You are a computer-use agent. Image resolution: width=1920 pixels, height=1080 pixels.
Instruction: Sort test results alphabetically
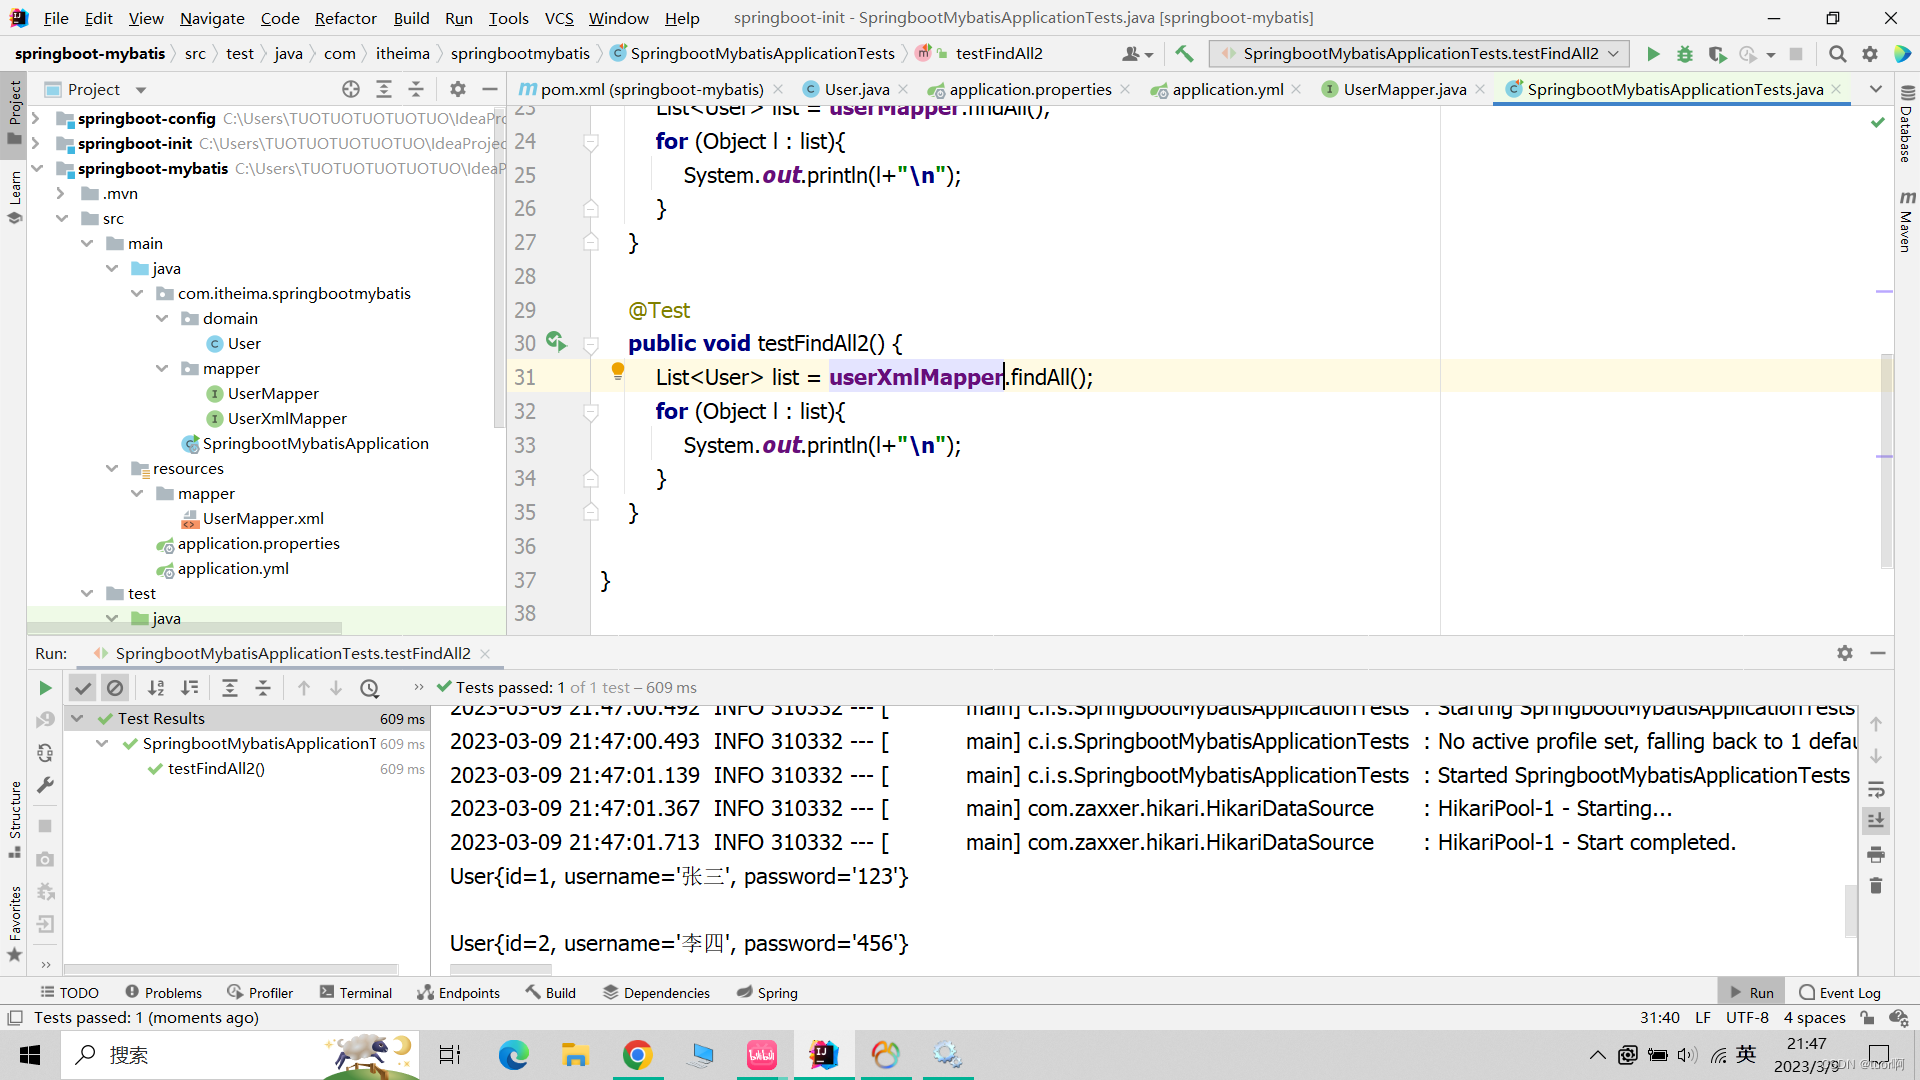(x=156, y=687)
